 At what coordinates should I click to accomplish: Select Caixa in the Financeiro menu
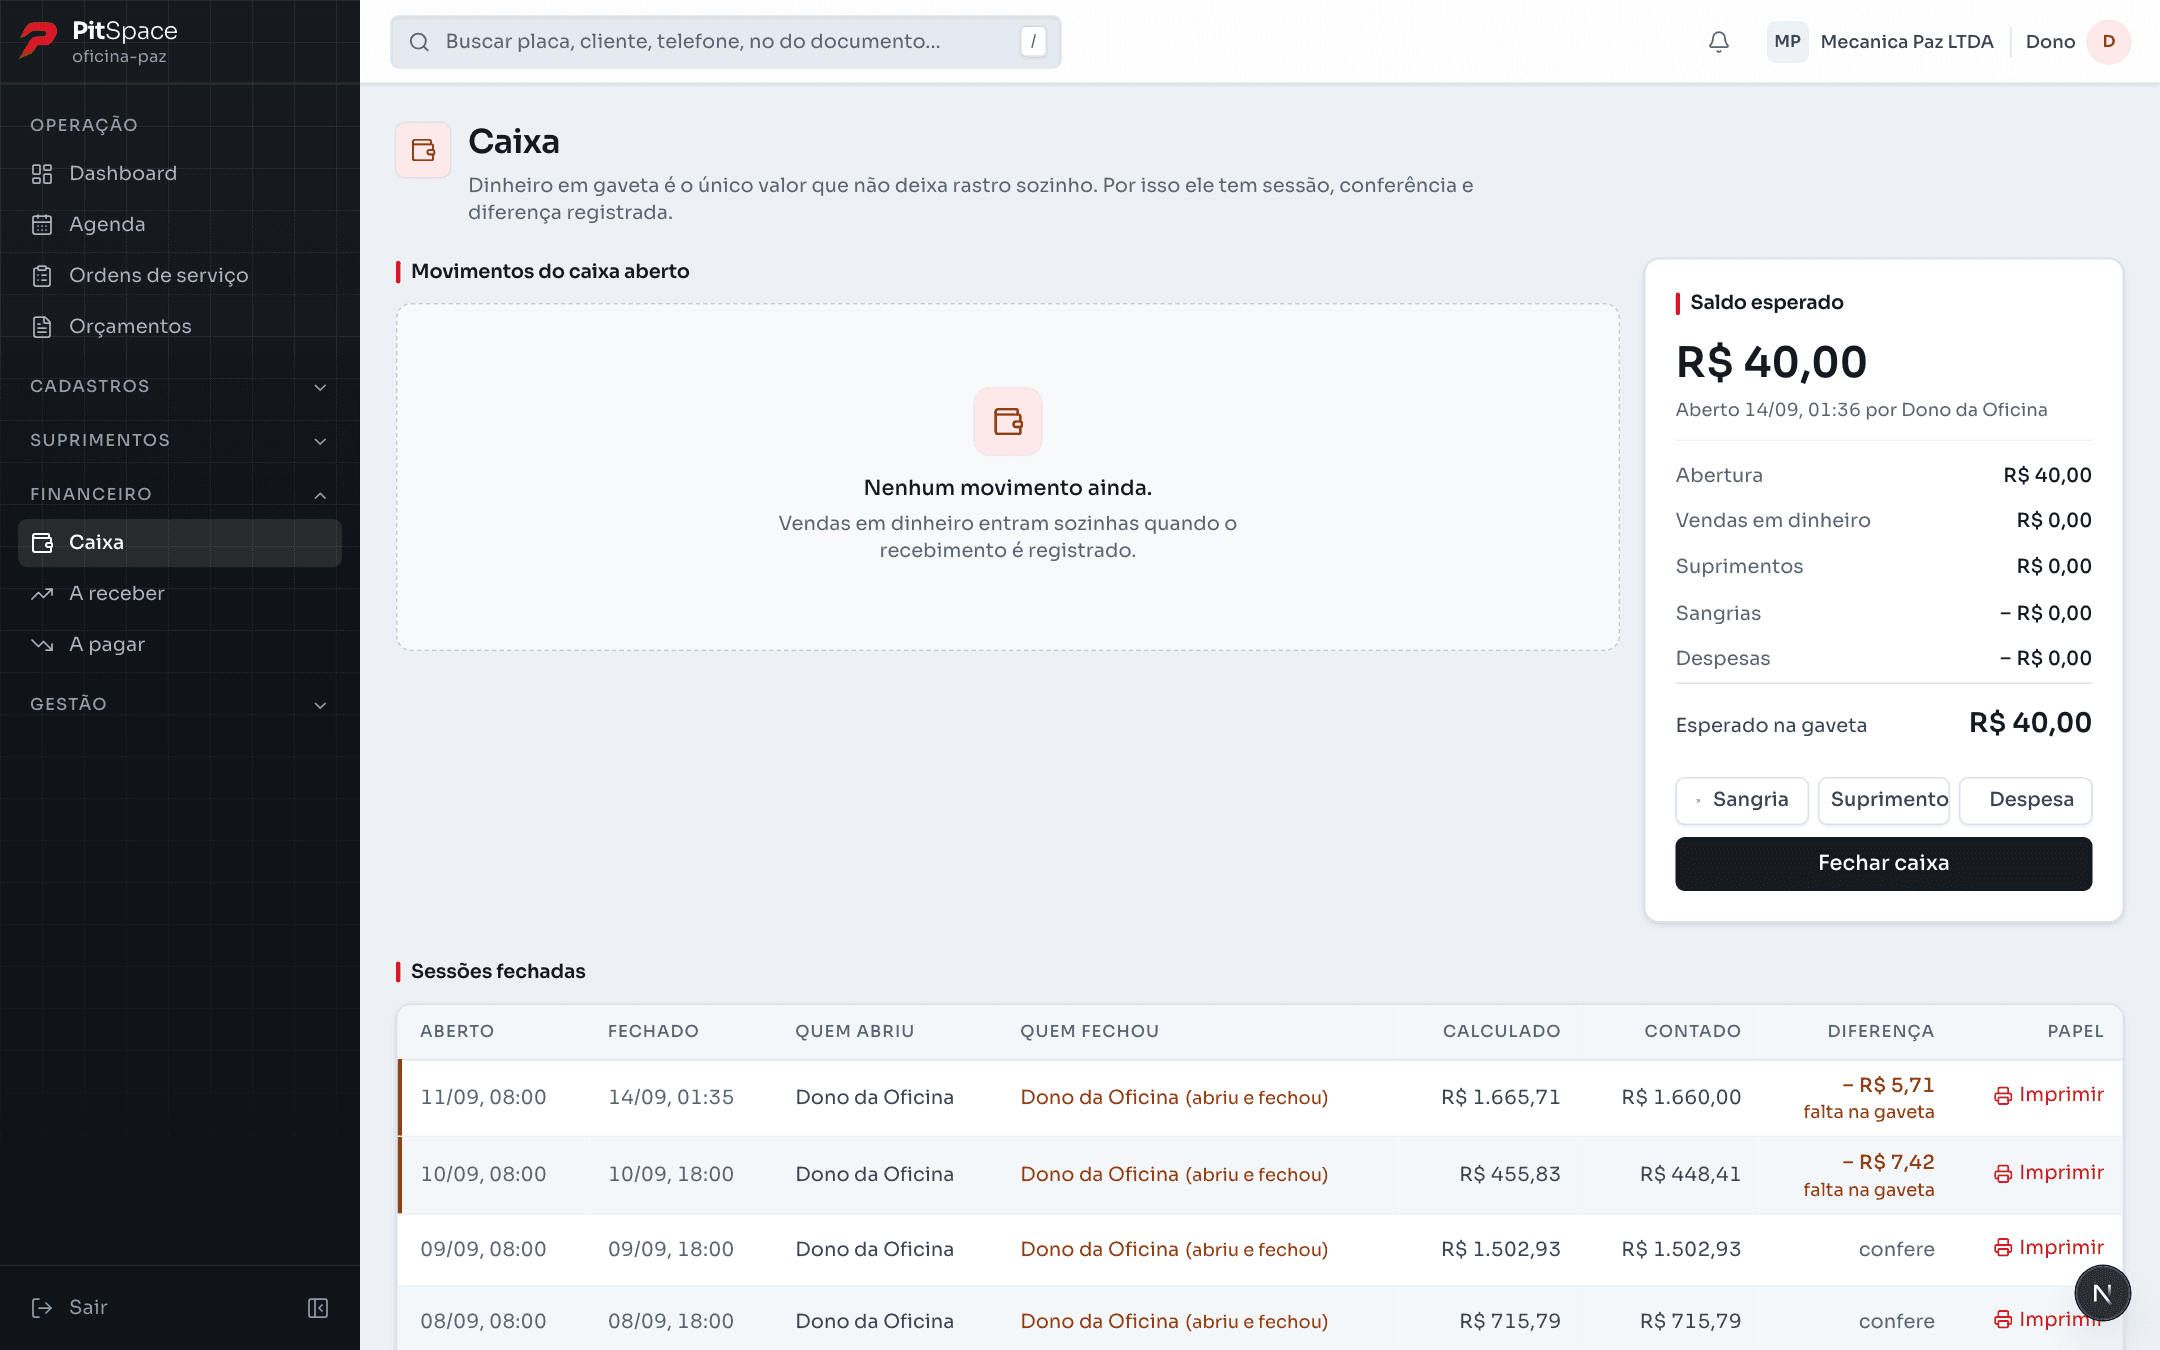180,543
